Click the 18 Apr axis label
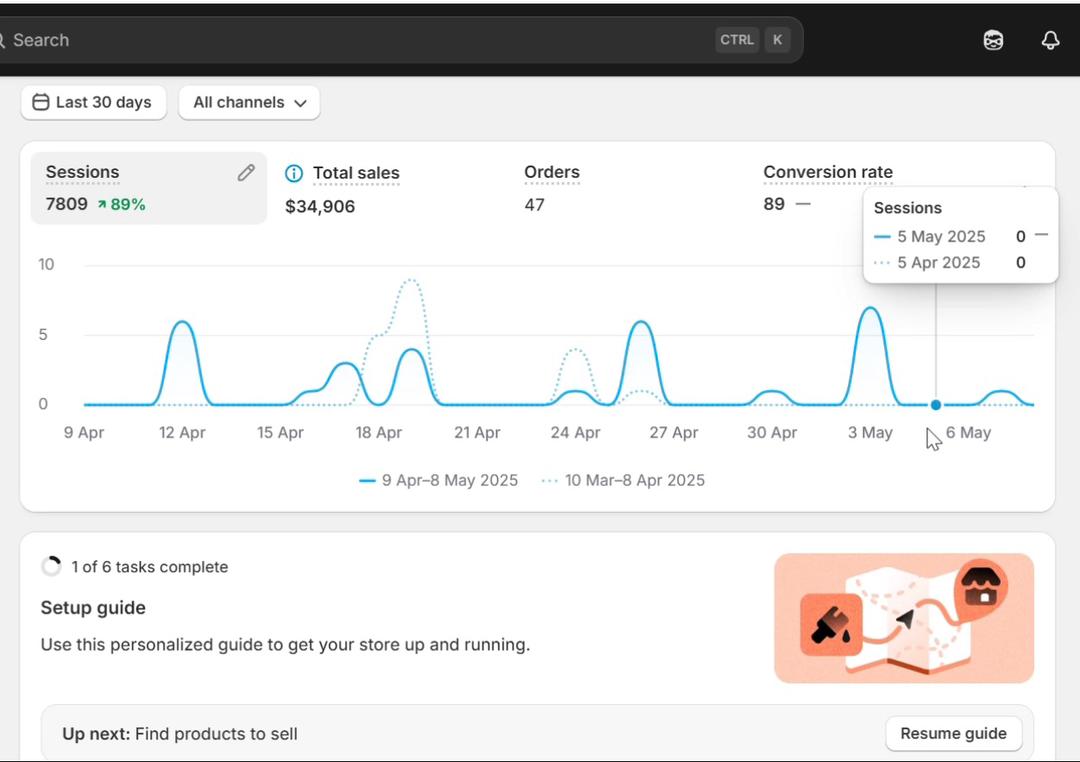This screenshot has height=762, width=1080. click(378, 433)
